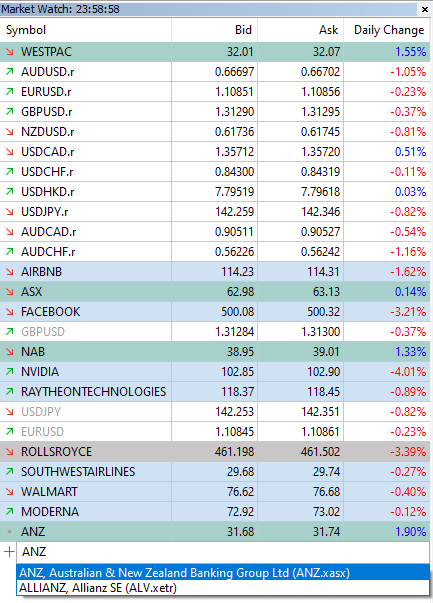Click the symbol search field containing ANZ

(x=223, y=552)
